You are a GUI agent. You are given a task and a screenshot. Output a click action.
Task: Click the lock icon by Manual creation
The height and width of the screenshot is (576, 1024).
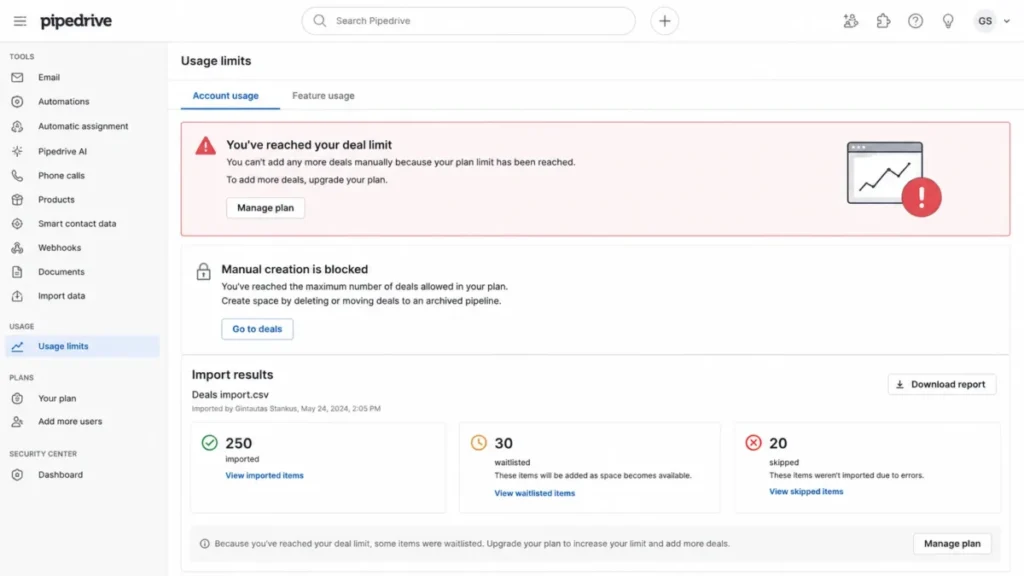(x=204, y=271)
